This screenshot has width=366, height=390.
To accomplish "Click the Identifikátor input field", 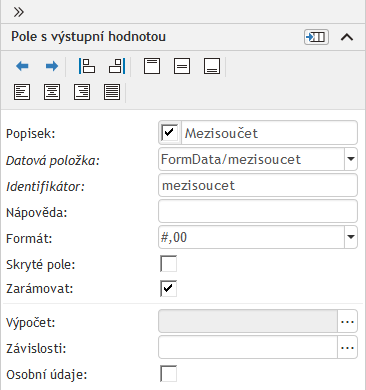I will (258, 185).
